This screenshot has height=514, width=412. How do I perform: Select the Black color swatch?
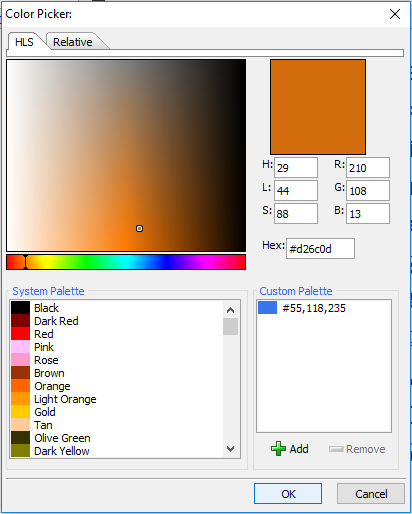pos(20,308)
